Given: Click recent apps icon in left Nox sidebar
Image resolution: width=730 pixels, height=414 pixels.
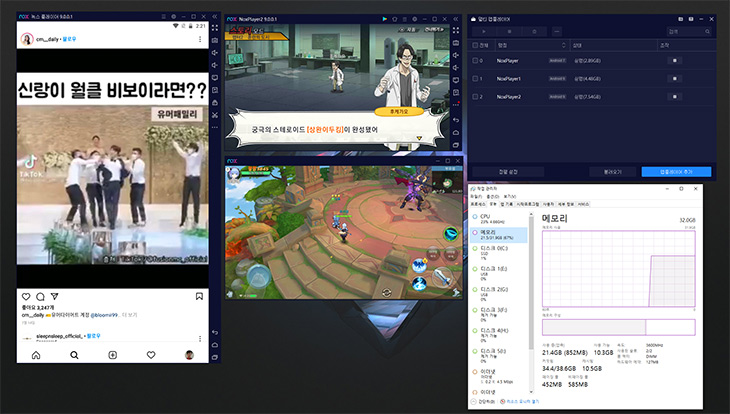Looking at the screenshot, I should point(215,357).
